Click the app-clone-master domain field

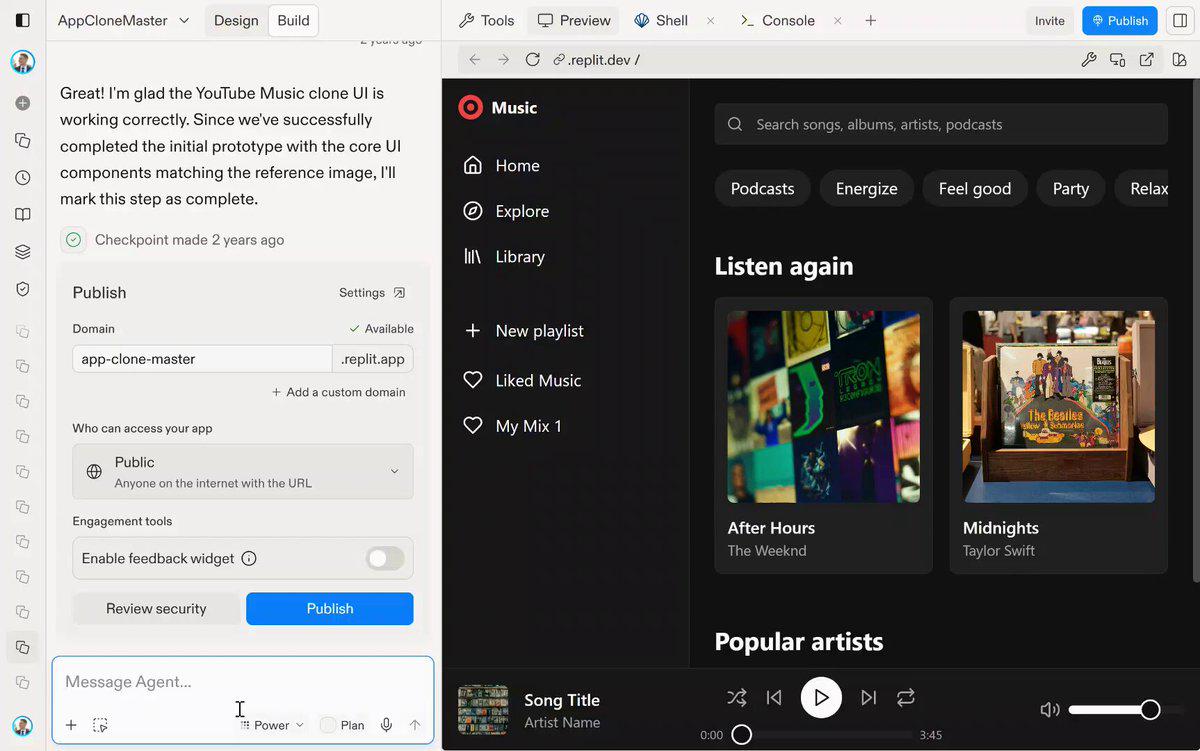coord(202,359)
